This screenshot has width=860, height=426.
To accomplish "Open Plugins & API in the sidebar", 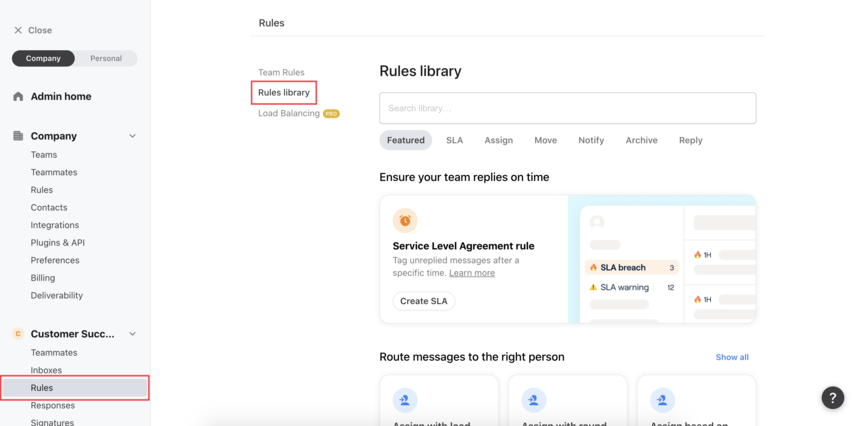I will pyautogui.click(x=58, y=242).
